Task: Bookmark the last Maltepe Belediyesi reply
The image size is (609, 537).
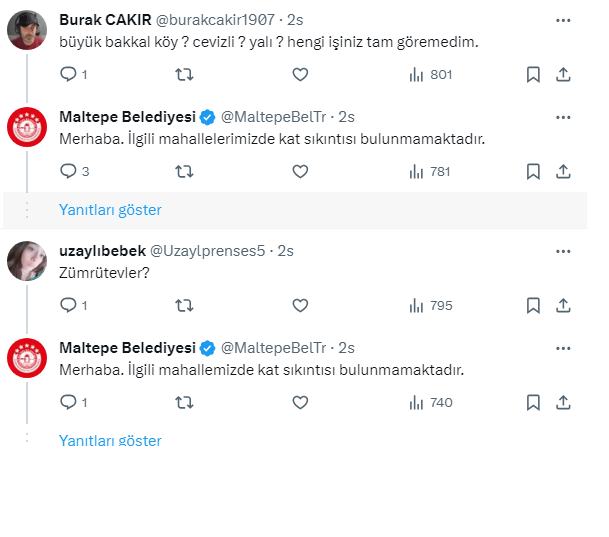Action: 534,402
